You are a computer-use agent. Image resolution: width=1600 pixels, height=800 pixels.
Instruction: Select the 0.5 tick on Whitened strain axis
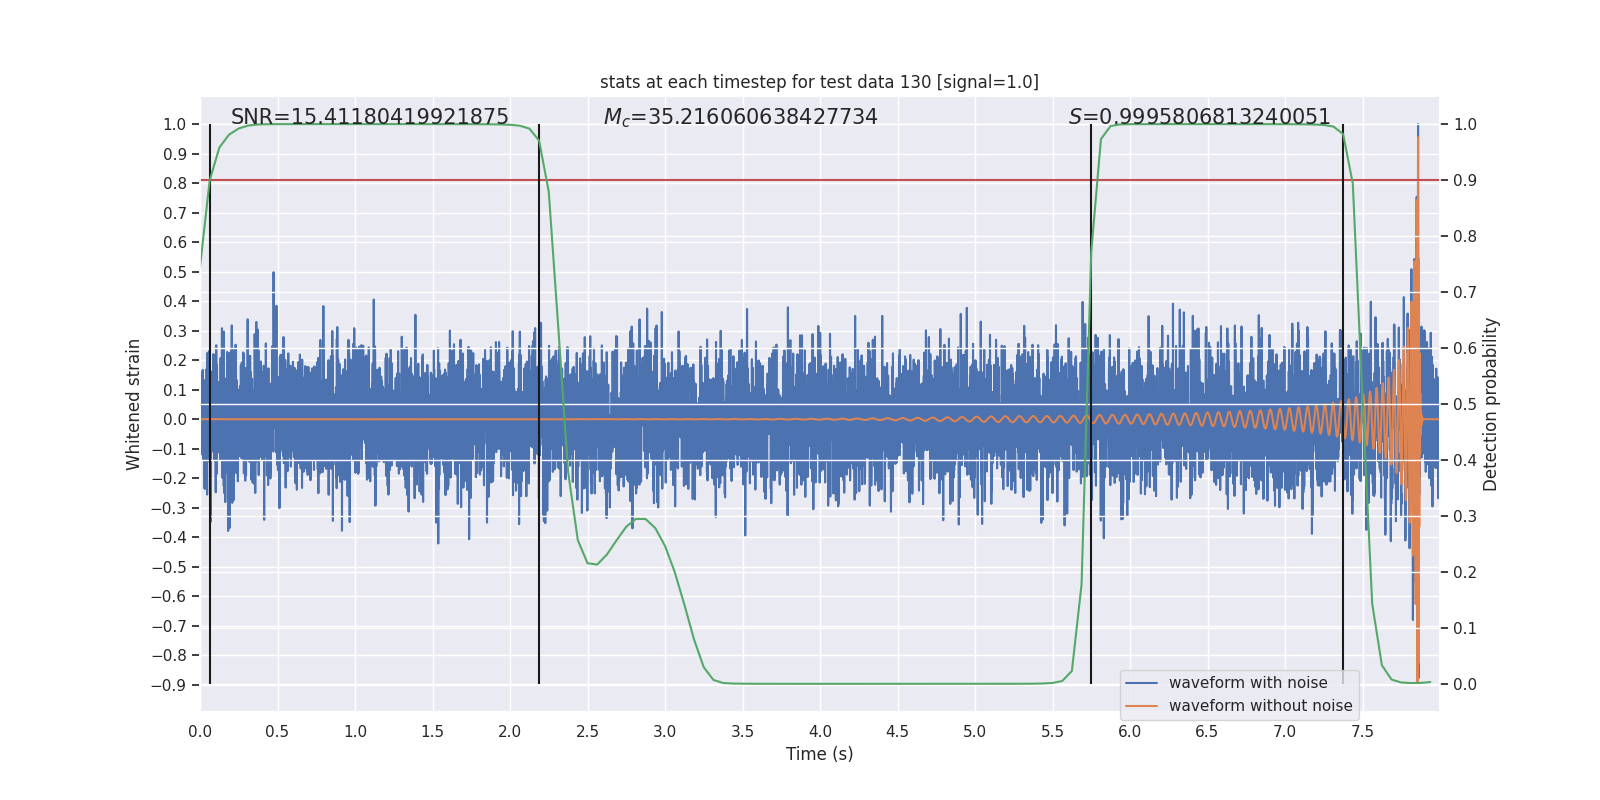(175, 272)
